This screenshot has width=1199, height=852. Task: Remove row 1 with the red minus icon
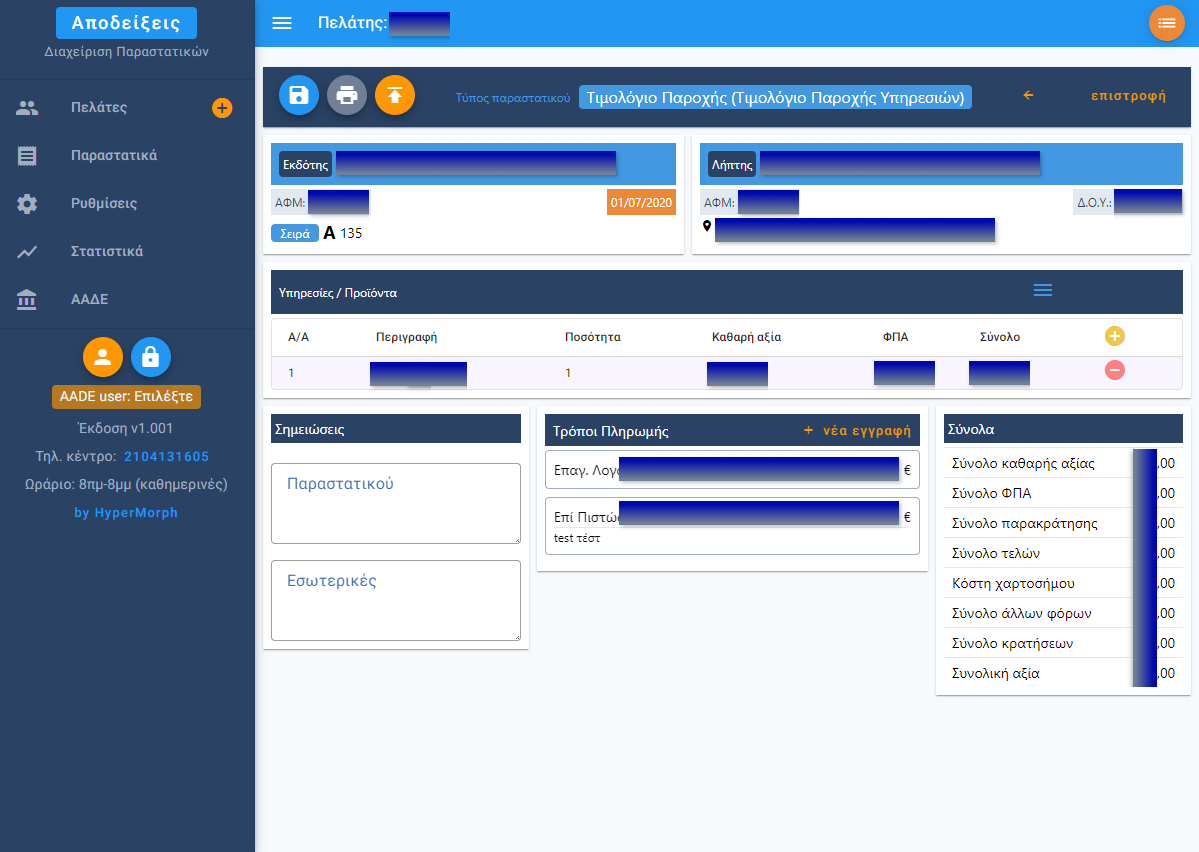point(1114,370)
